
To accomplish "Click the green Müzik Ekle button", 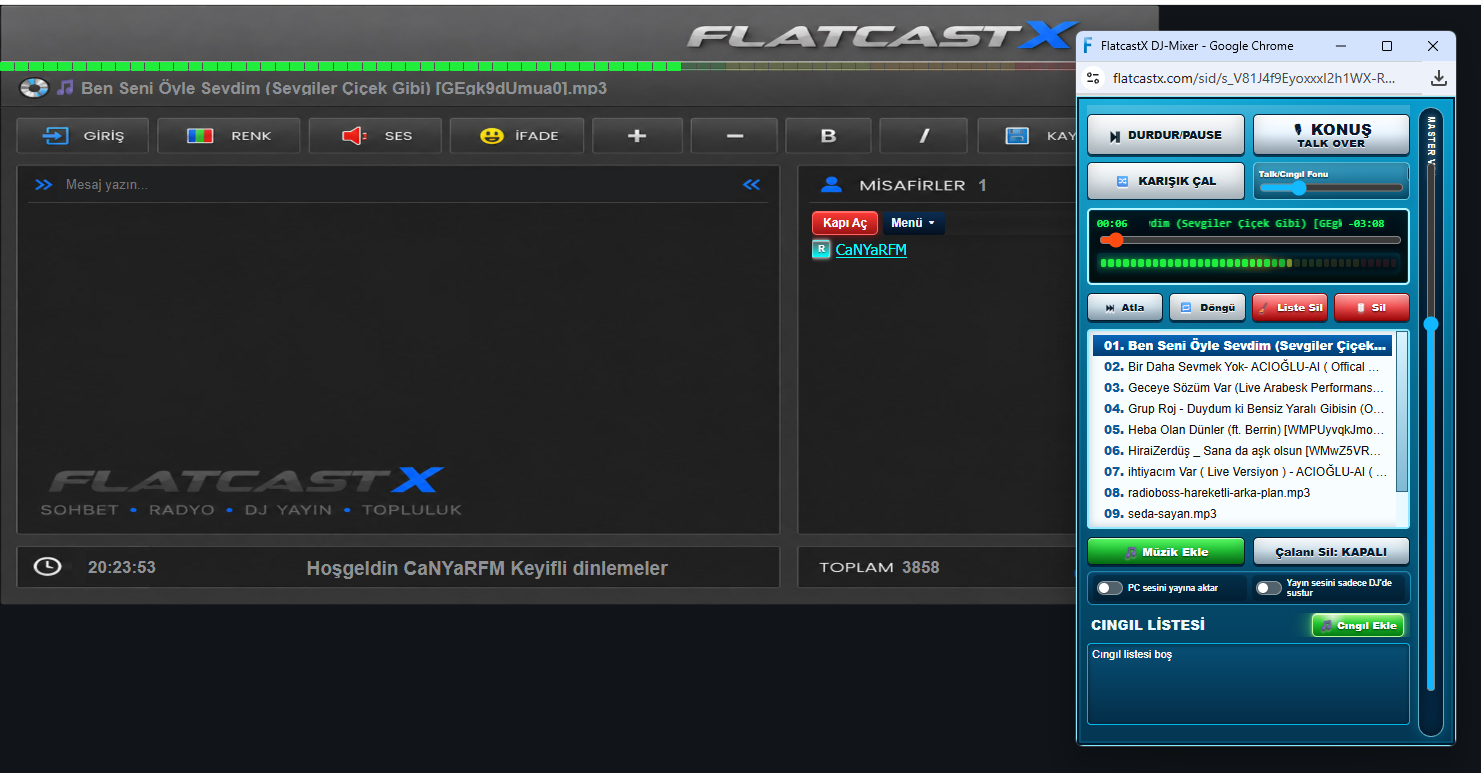I will click(1166, 551).
